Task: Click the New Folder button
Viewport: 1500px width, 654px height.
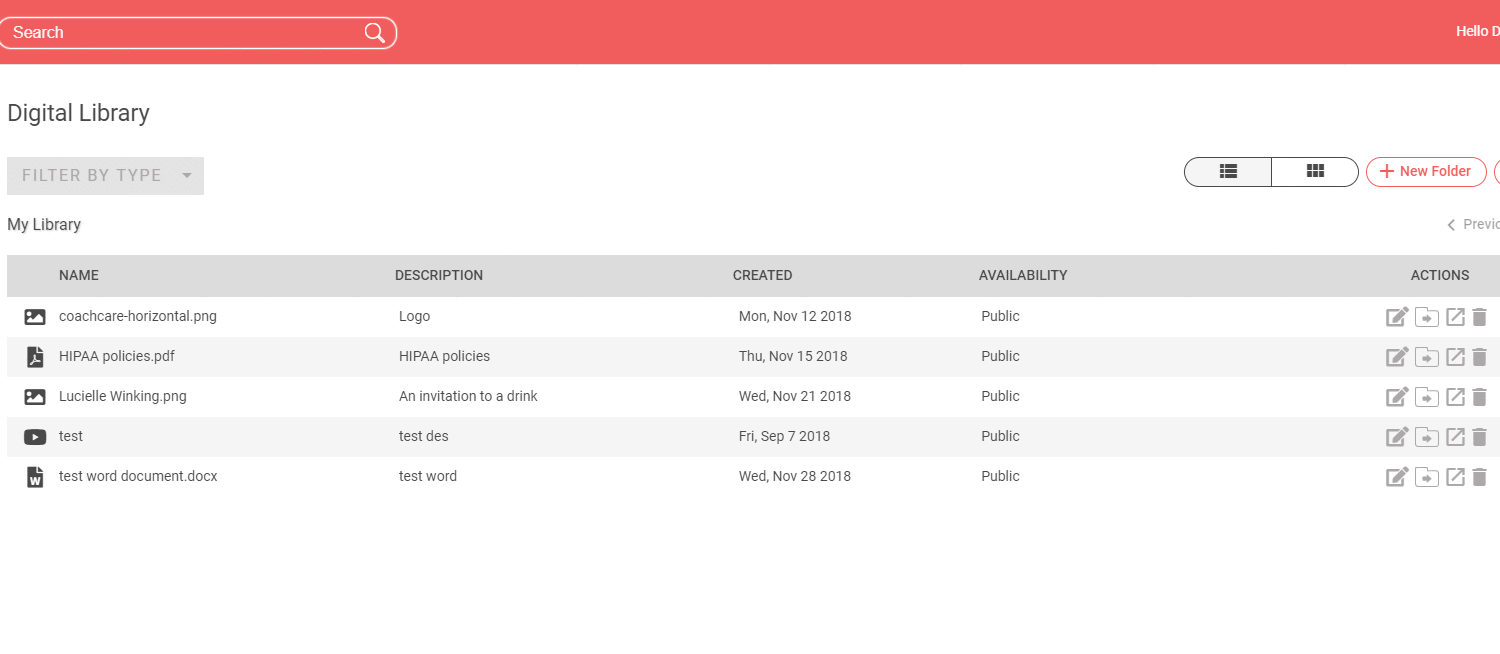Action: click(x=1426, y=172)
